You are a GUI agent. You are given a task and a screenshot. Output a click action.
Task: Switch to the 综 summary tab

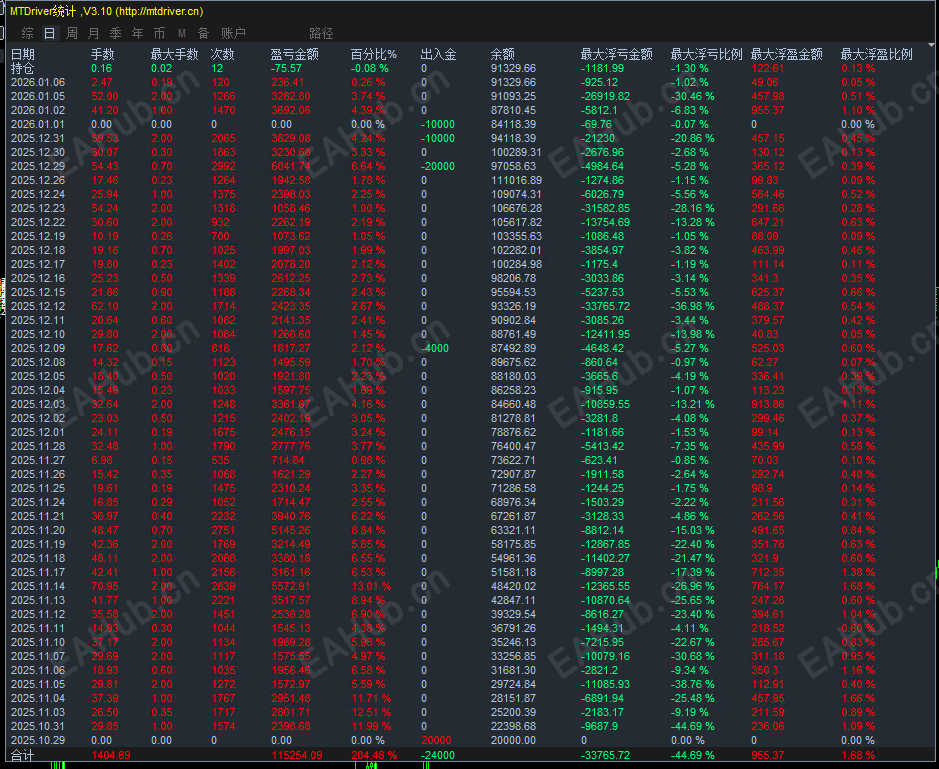pyautogui.click(x=28, y=34)
